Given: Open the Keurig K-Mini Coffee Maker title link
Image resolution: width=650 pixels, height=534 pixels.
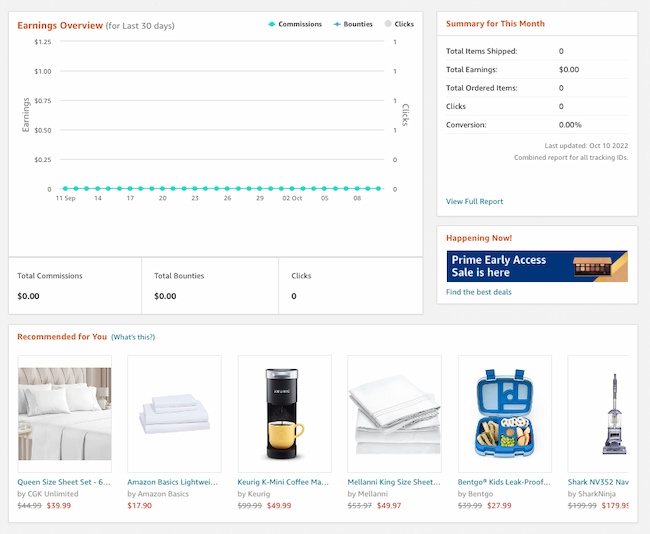Looking at the screenshot, I should (x=283, y=482).
